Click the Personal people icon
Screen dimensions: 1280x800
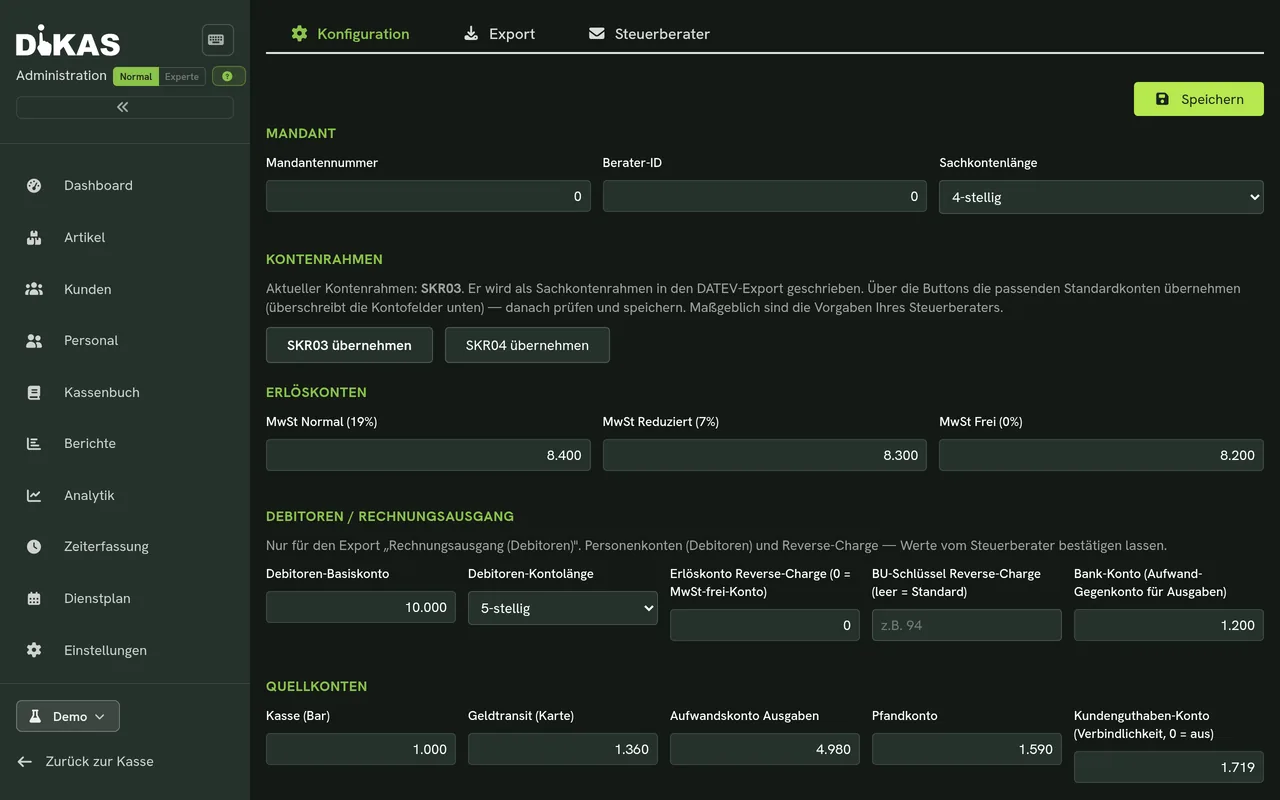pos(34,340)
